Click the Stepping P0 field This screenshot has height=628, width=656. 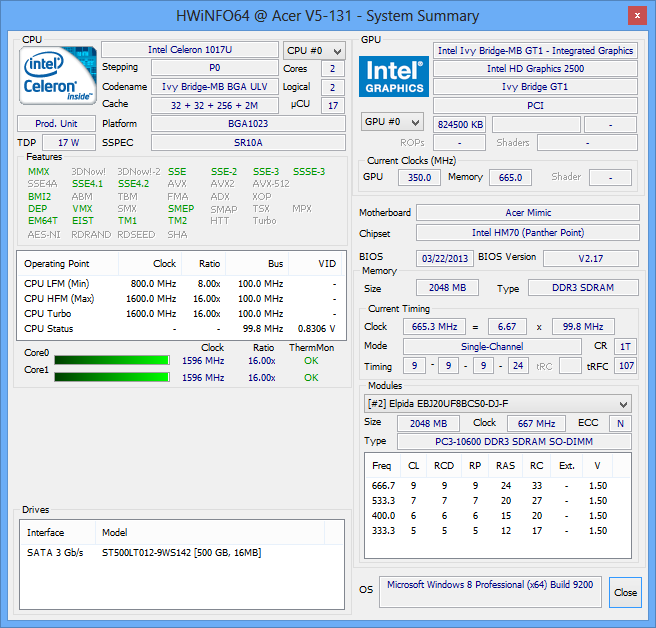pyautogui.click(x=215, y=68)
